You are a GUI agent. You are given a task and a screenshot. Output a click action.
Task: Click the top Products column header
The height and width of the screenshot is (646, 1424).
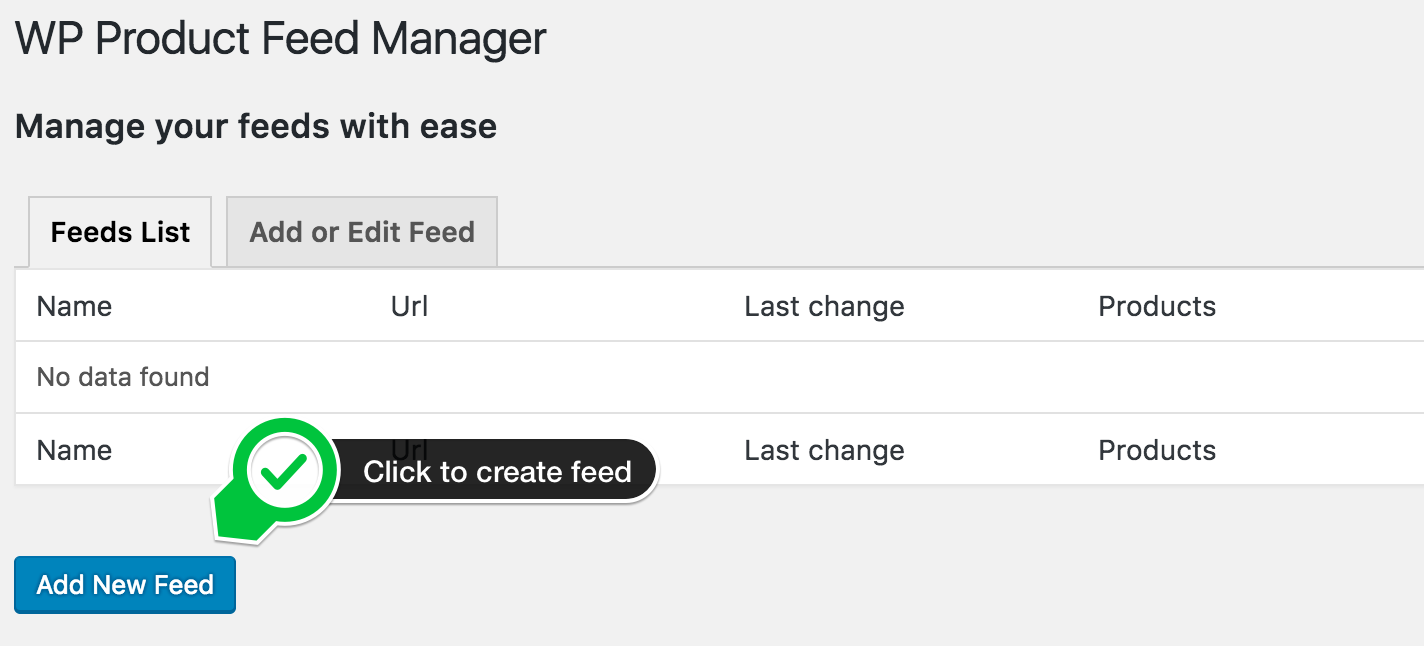coord(1157,306)
